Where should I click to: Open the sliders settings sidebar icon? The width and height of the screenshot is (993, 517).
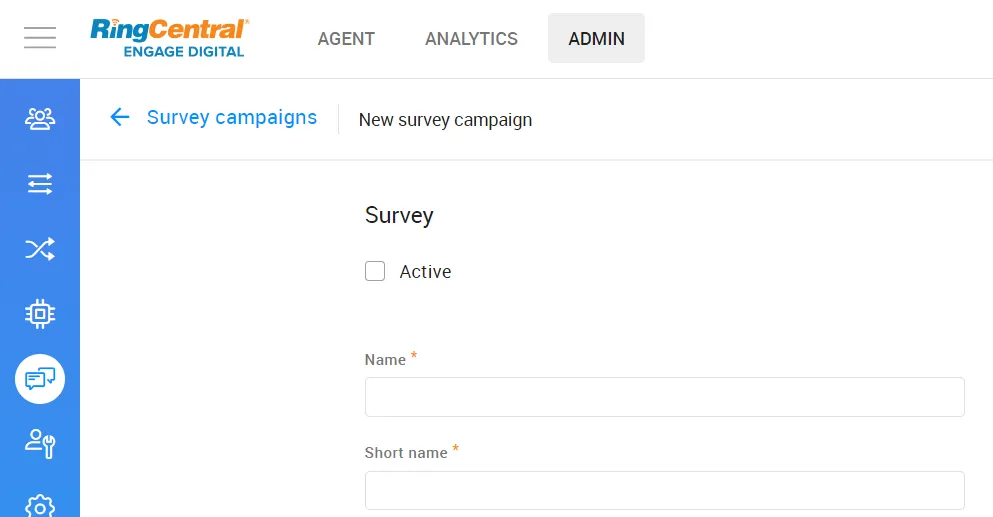[40, 184]
